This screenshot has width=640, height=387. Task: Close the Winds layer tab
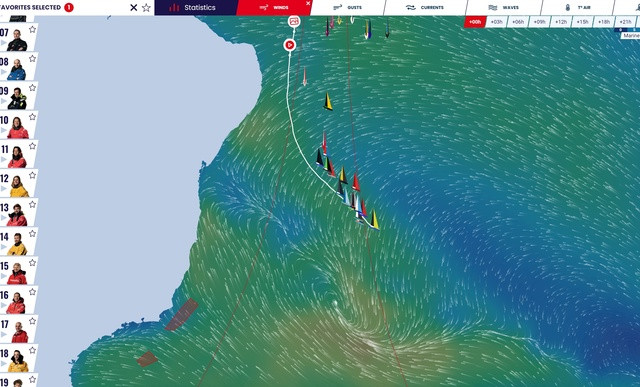tap(308, 3)
